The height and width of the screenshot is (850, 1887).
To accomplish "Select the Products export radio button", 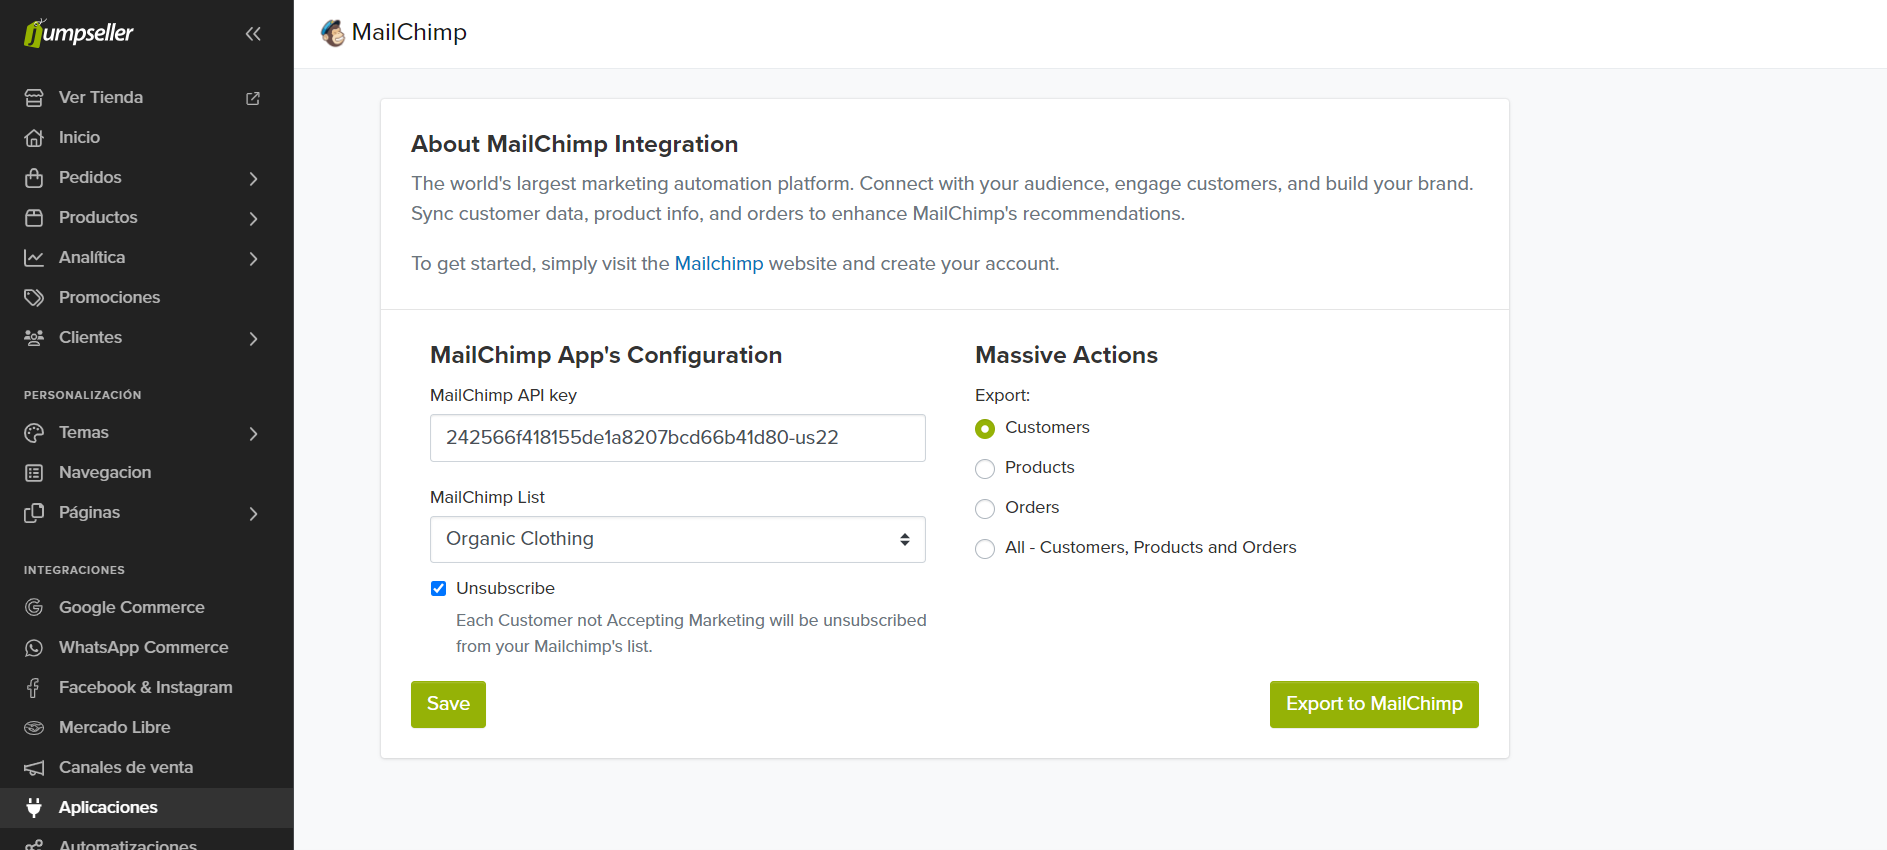I will (985, 469).
